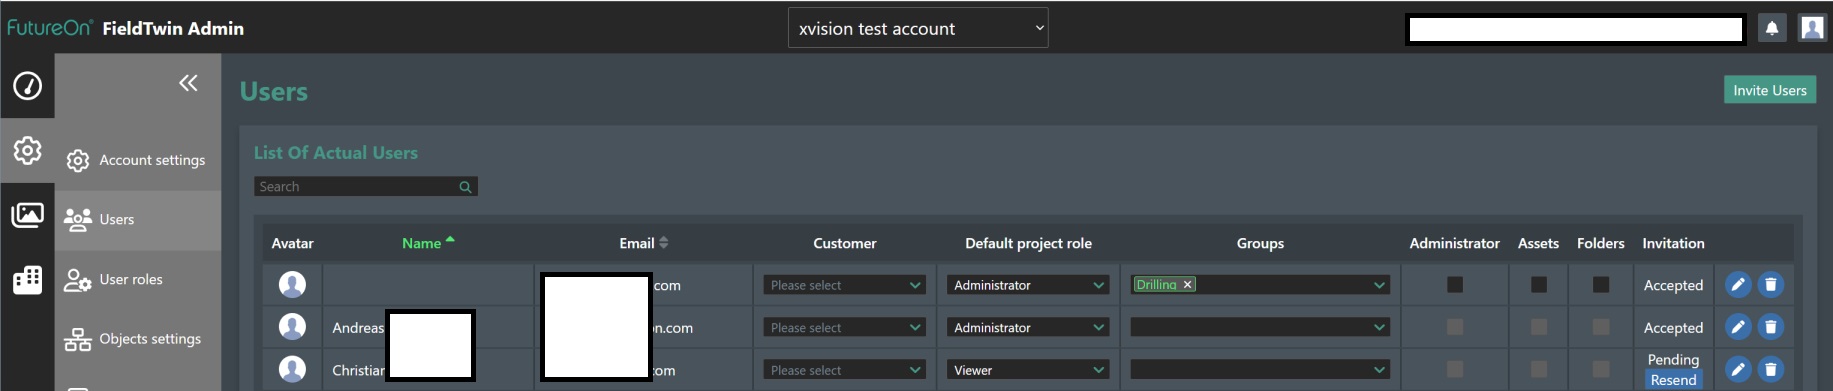Focus the Search users input field
Screen dimensions: 1833x391
[366, 187]
